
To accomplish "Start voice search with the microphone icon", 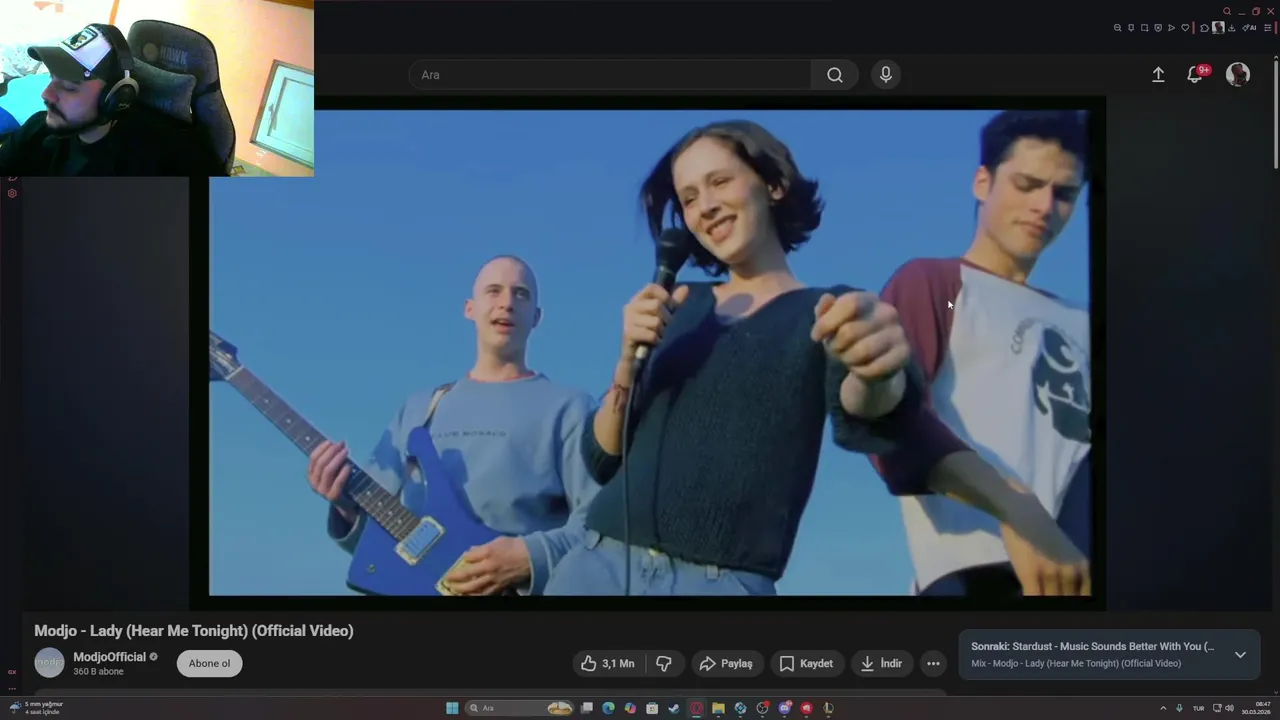I will (x=885, y=75).
